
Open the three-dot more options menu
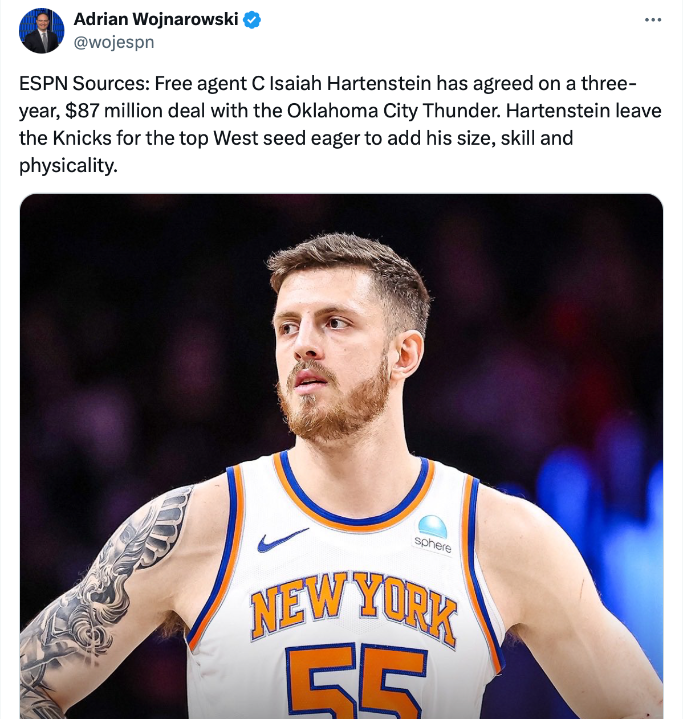[653, 20]
